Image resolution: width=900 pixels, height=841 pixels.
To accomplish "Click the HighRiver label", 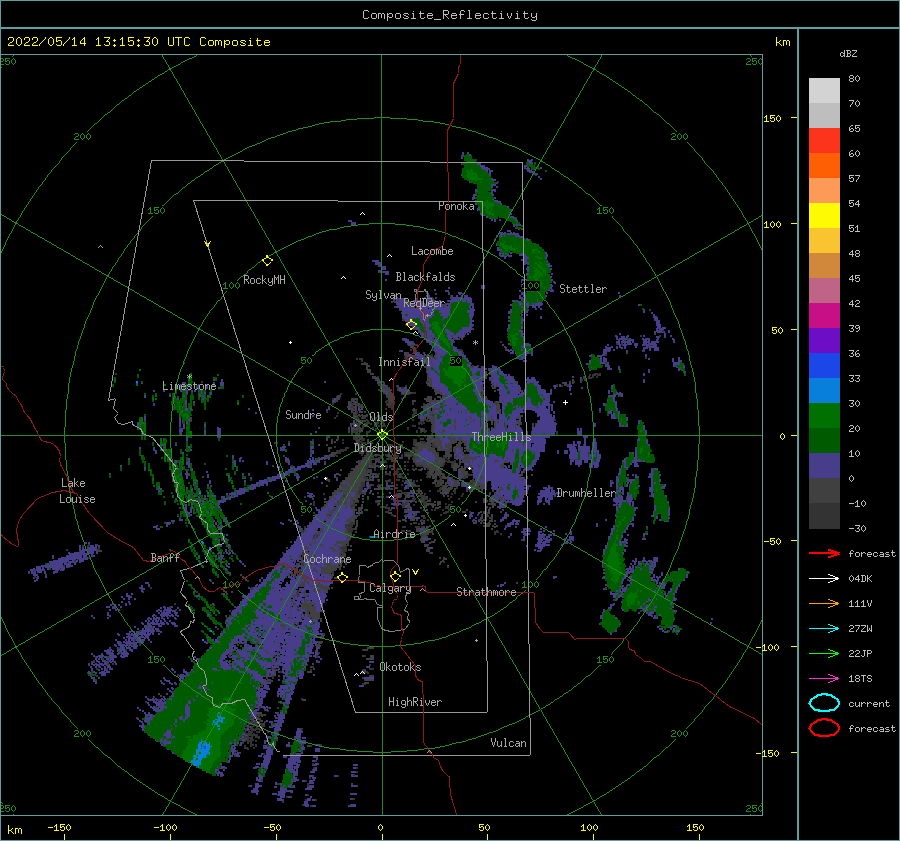I will click(x=415, y=702).
